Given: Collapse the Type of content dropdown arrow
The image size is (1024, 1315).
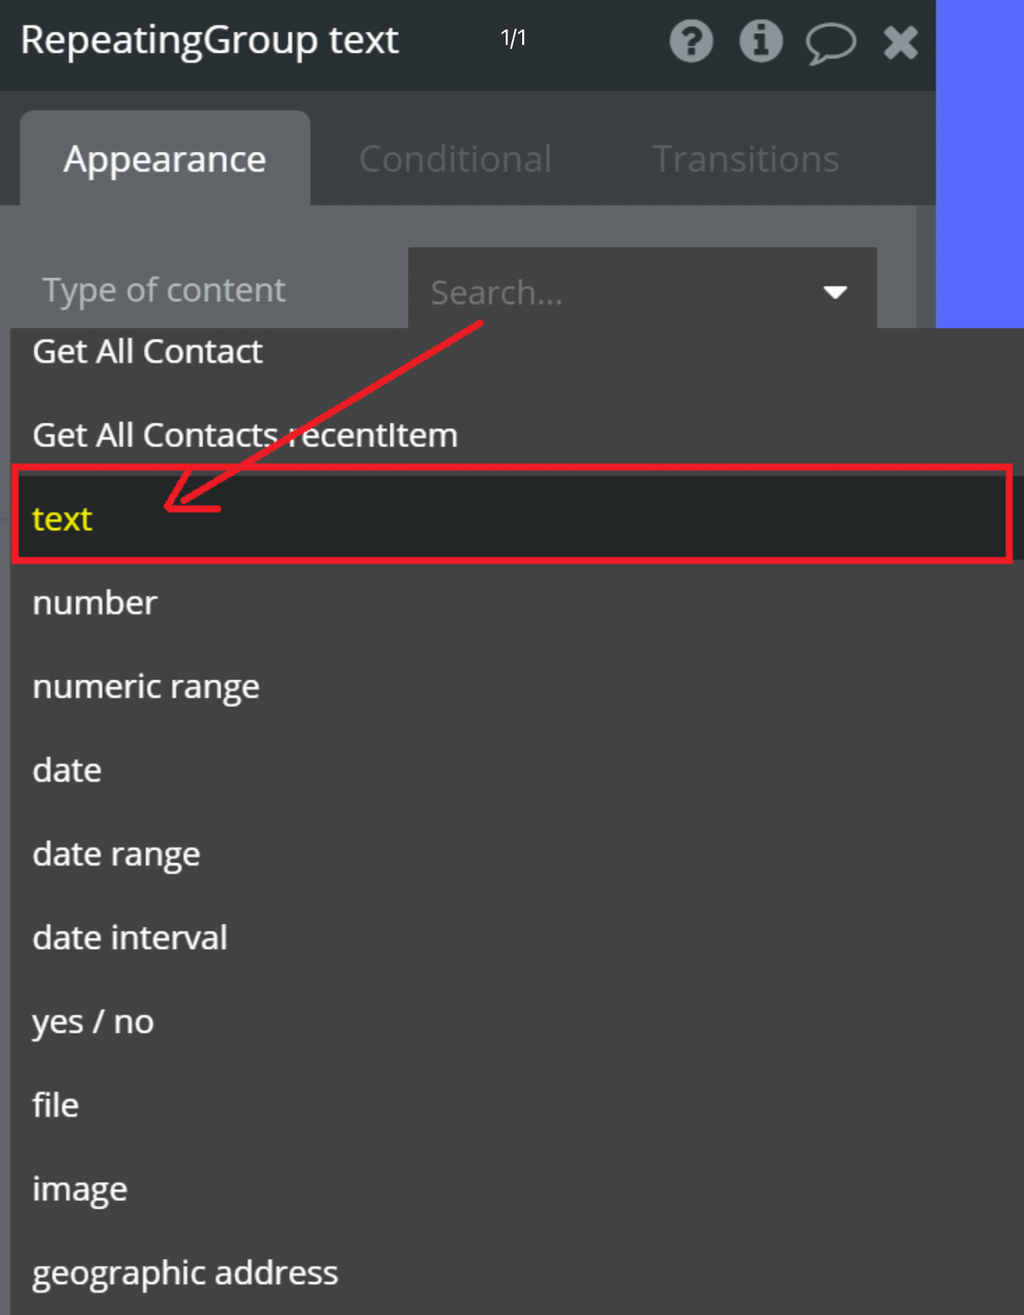Looking at the screenshot, I should click(x=835, y=292).
